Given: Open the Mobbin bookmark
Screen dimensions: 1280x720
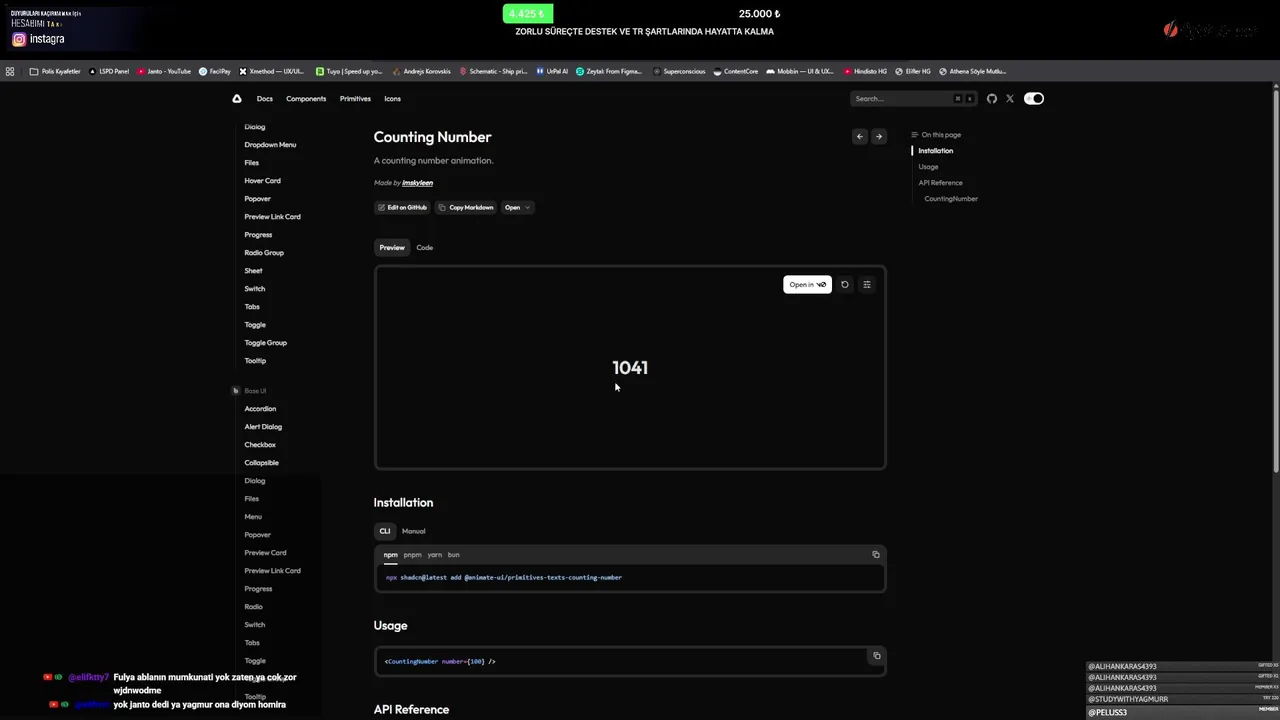Looking at the screenshot, I should pos(800,71).
